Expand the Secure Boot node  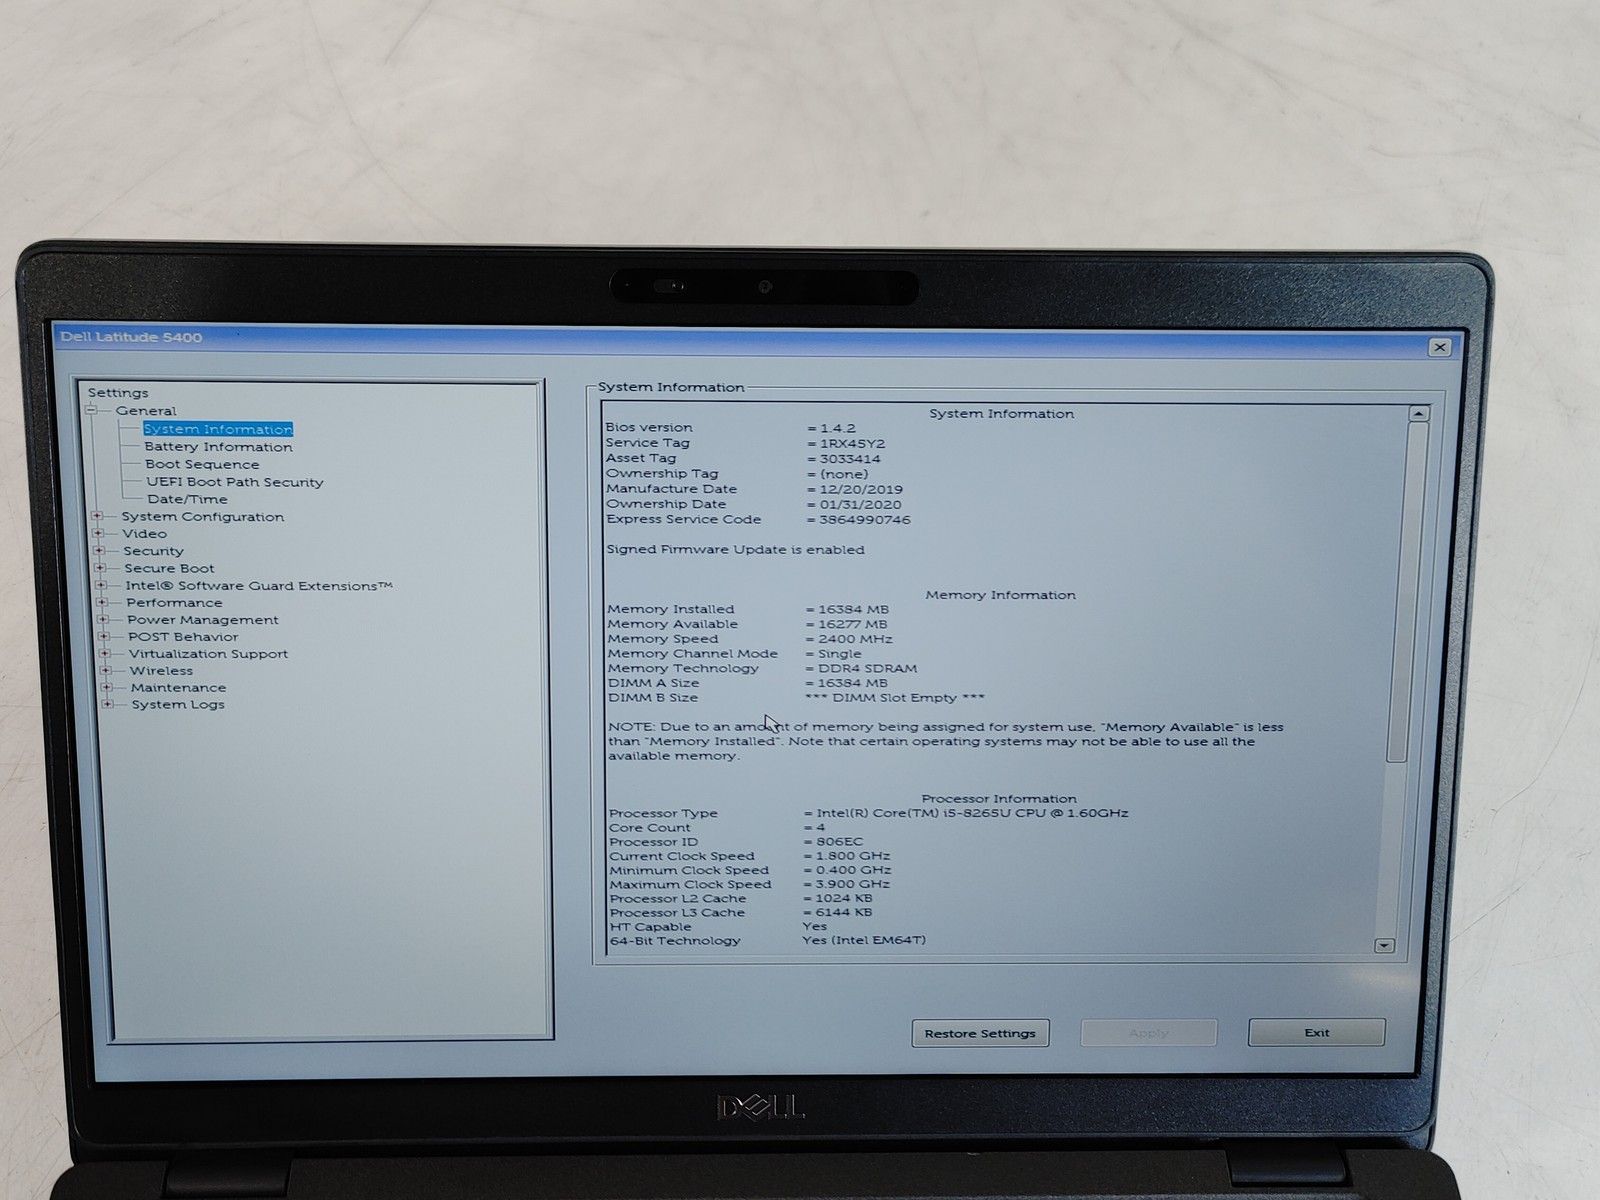click(x=100, y=568)
